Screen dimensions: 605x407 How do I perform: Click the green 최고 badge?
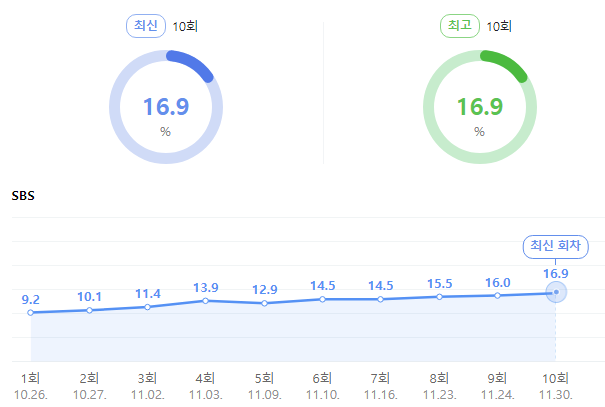pyautogui.click(x=460, y=26)
